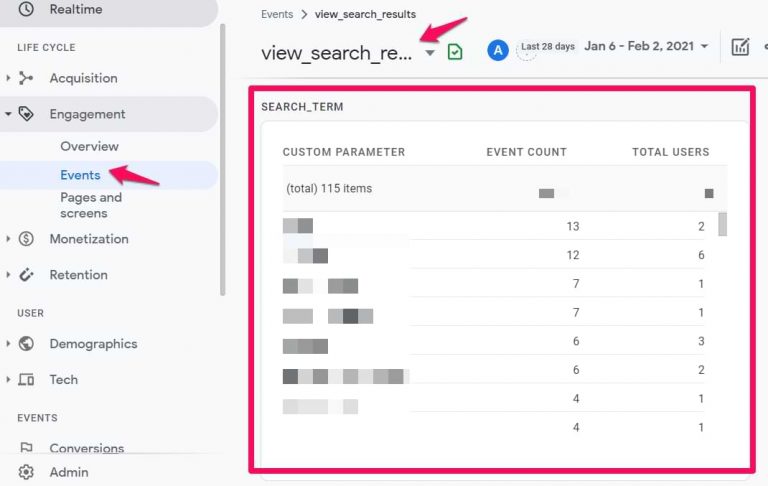Open the view_search_re... event dropdown arrow
The width and height of the screenshot is (768, 486).
click(x=430, y=53)
